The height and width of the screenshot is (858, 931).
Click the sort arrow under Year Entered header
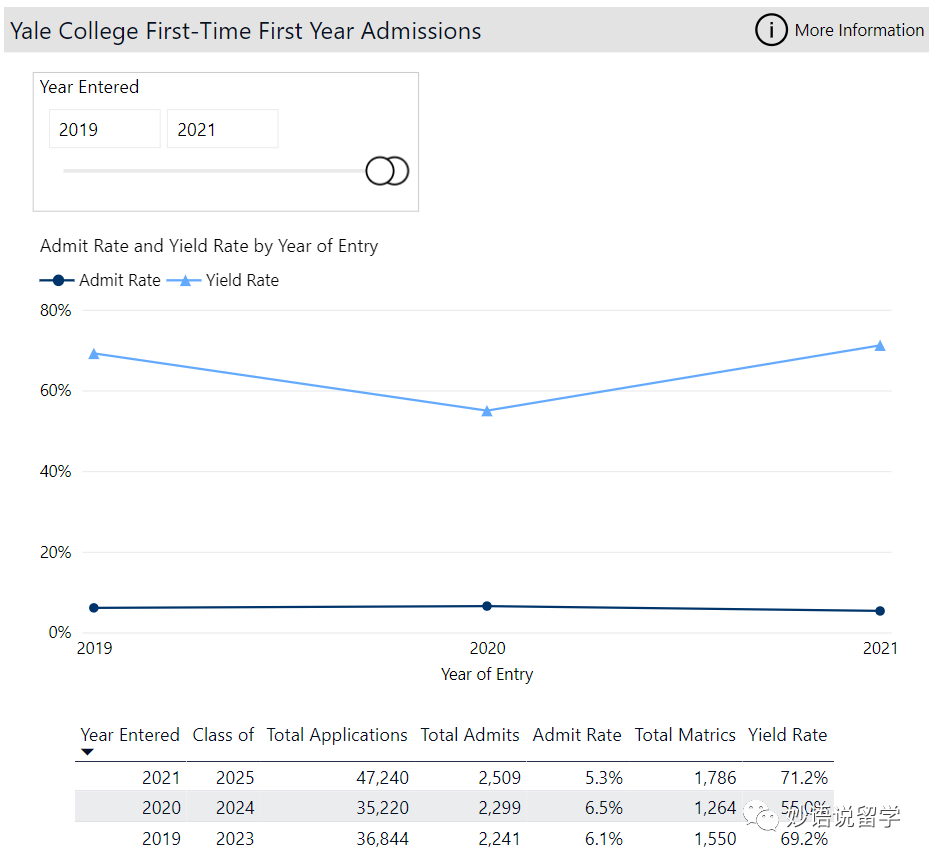87,752
